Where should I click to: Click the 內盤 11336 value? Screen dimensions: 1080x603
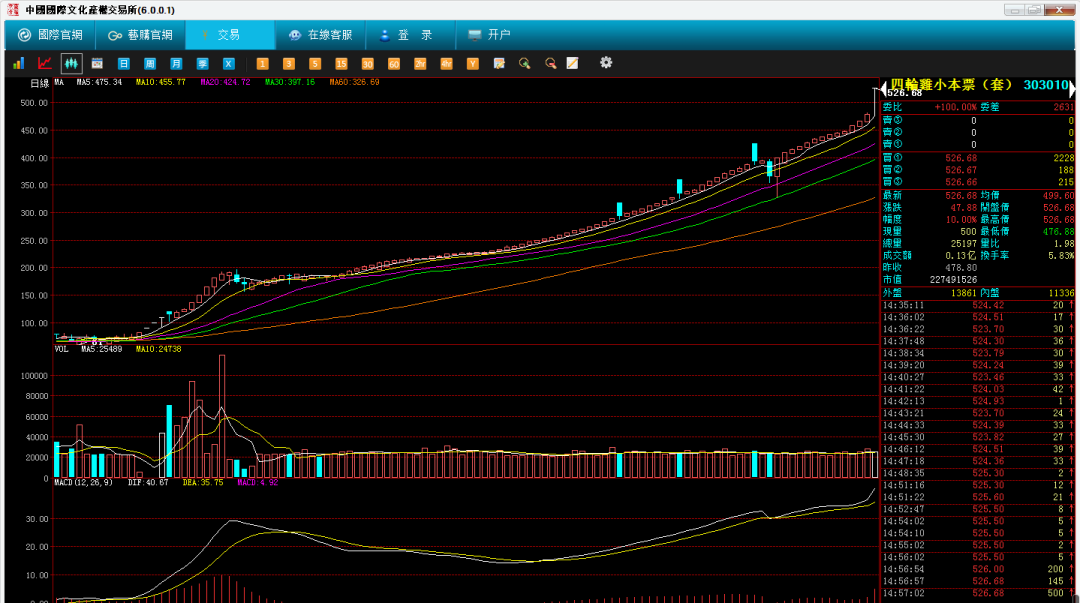[1061, 293]
